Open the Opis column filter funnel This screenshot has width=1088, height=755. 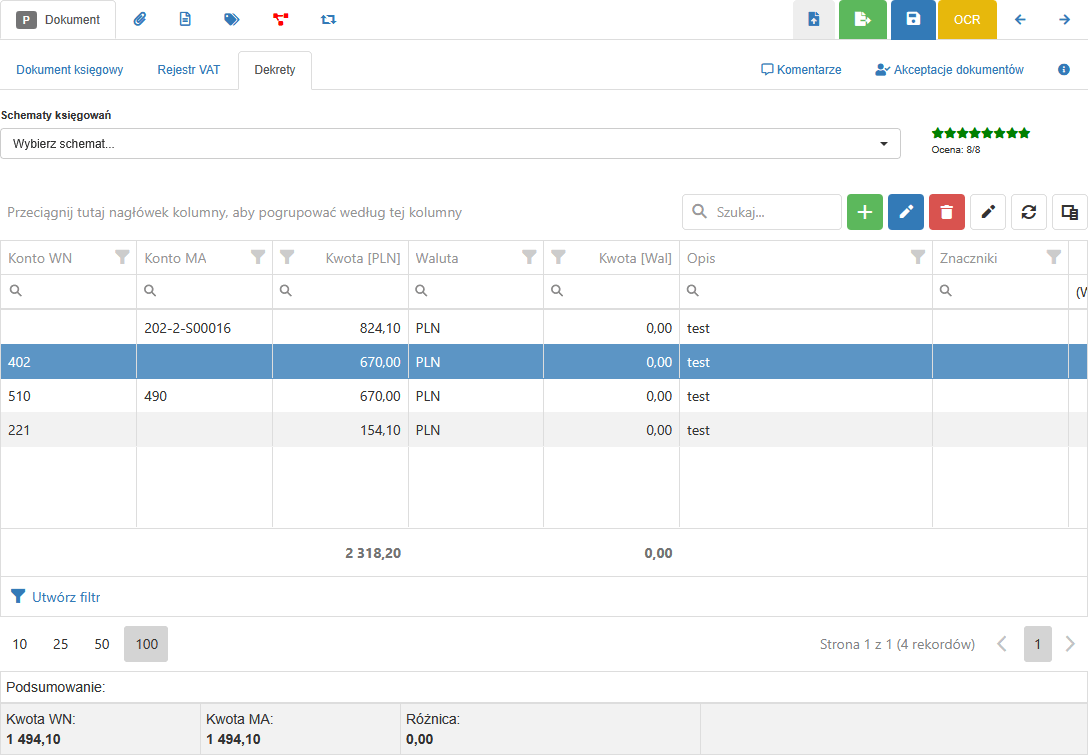pyautogui.click(x=918, y=258)
